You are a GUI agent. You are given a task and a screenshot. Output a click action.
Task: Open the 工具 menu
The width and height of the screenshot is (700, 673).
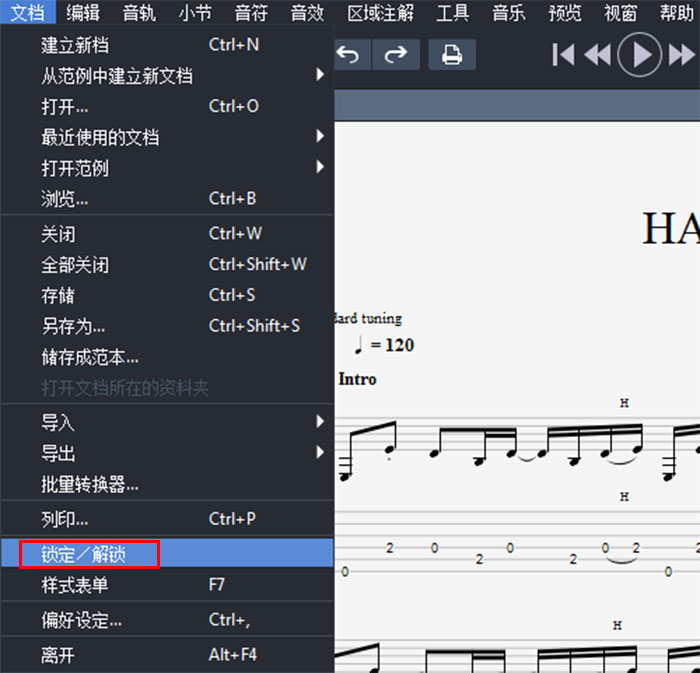coord(453,13)
